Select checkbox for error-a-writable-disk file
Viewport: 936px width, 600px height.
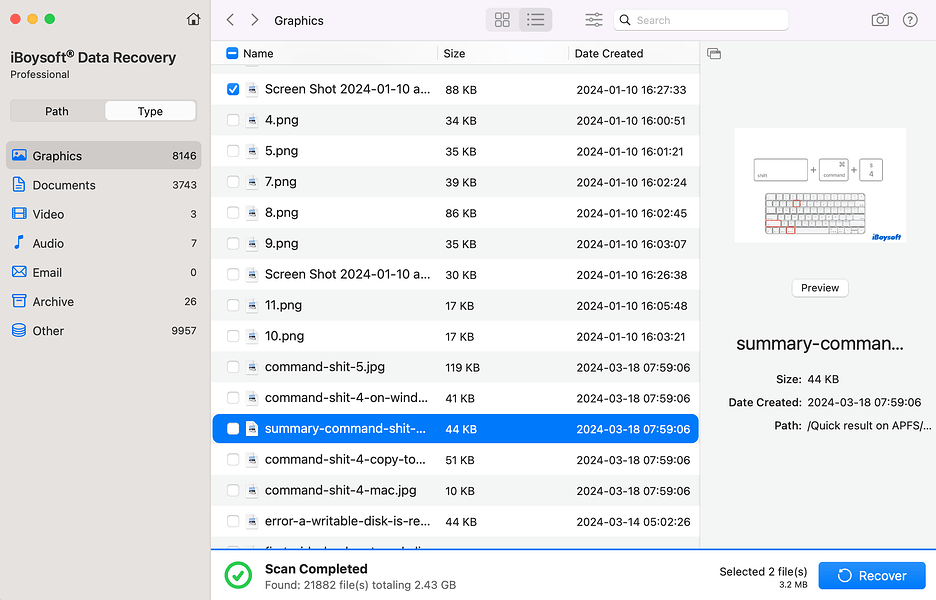(233, 521)
